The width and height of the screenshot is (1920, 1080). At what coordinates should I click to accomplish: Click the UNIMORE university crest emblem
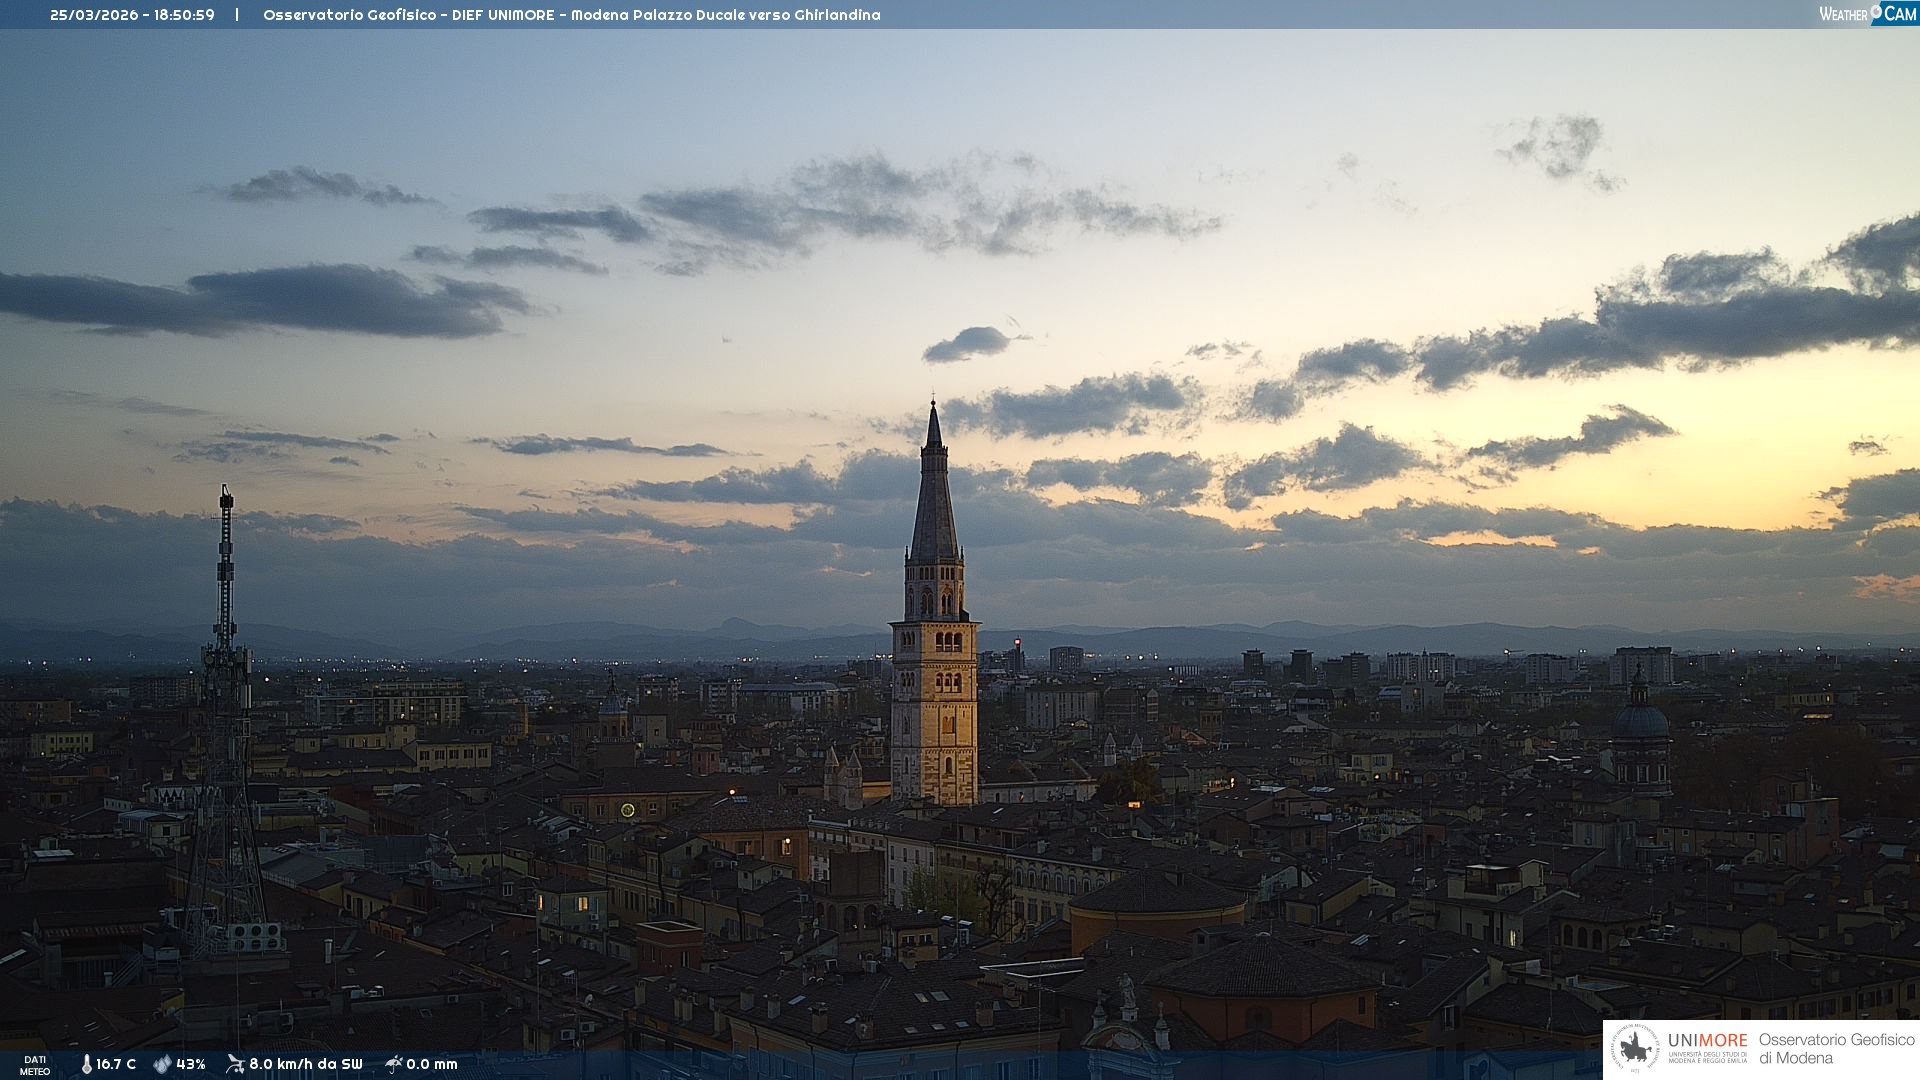(1636, 1049)
